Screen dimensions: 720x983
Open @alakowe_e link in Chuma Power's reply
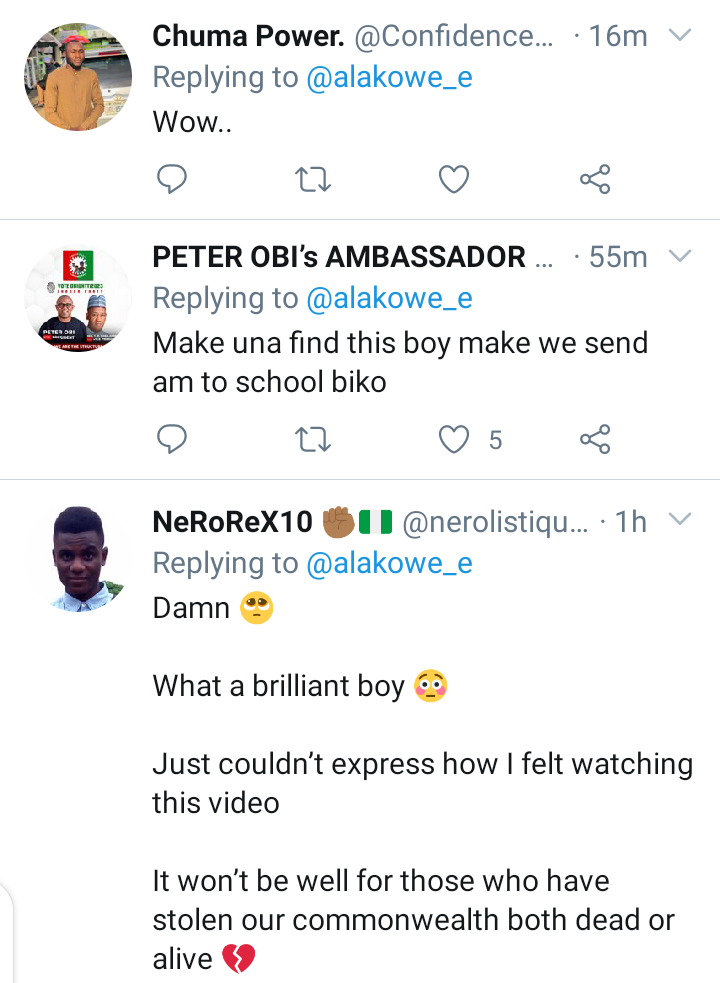389,79
